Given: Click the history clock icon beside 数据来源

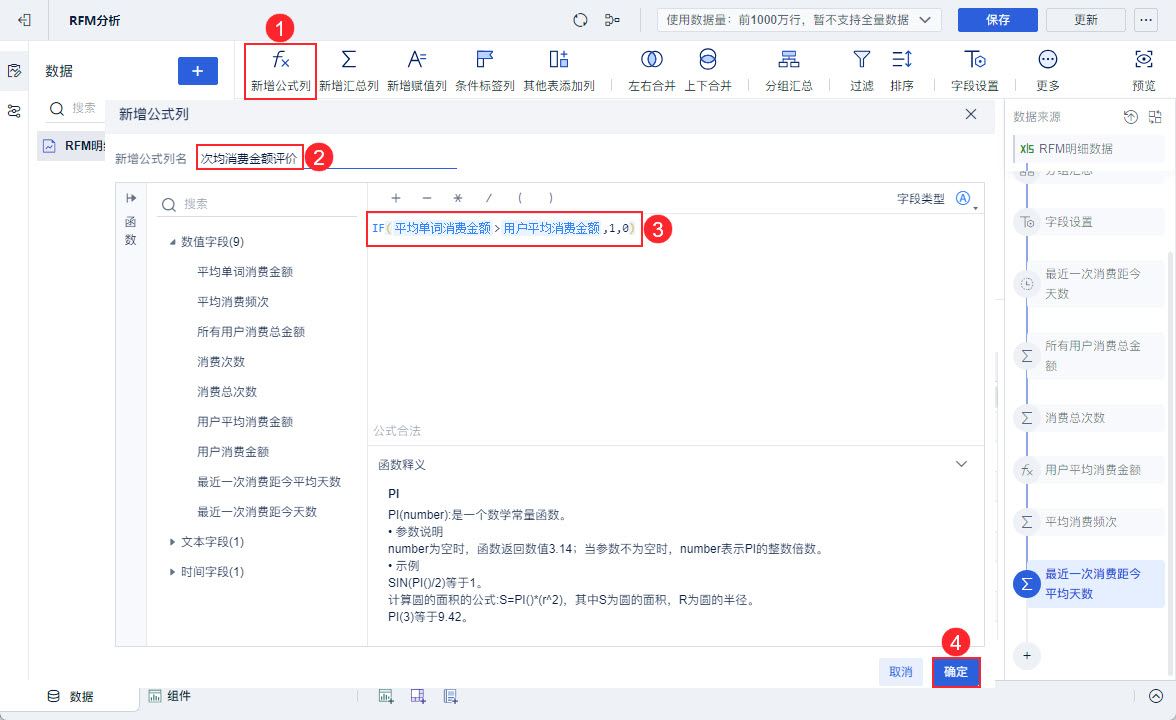Looking at the screenshot, I should (1130, 116).
